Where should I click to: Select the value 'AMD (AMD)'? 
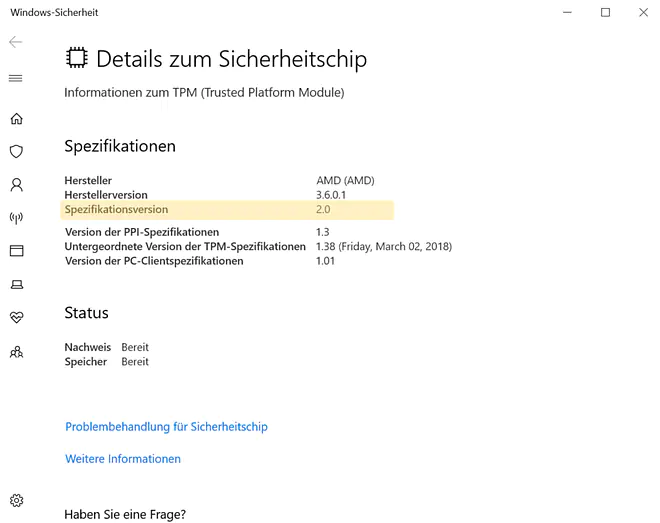click(x=345, y=181)
